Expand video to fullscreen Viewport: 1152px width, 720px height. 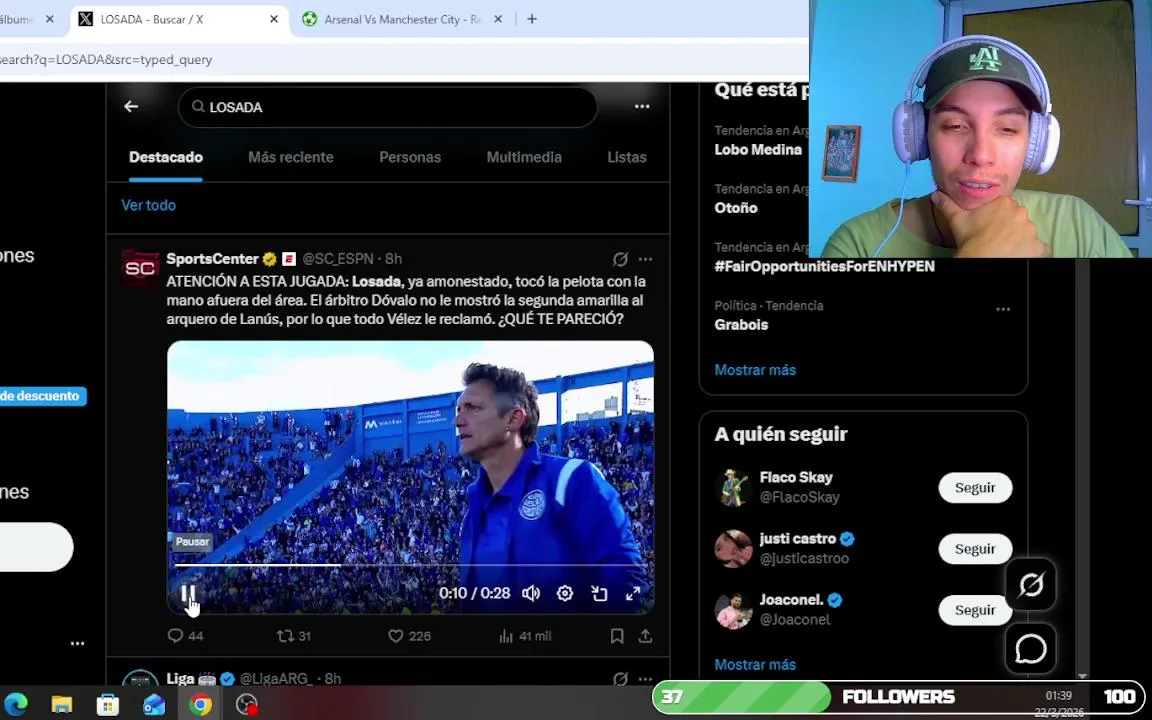point(633,593)
